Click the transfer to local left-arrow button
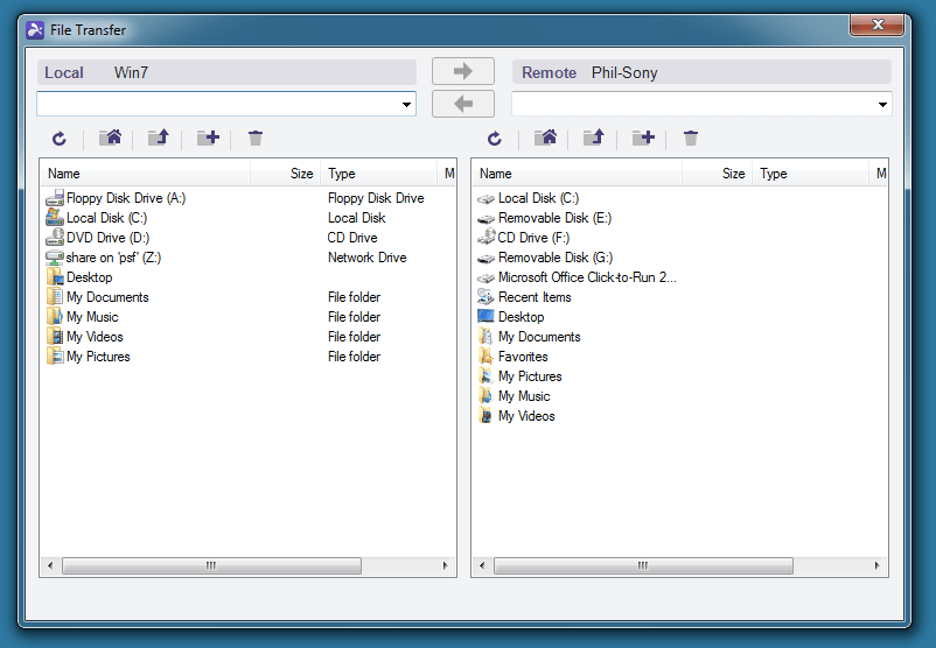 click(463, 103)
